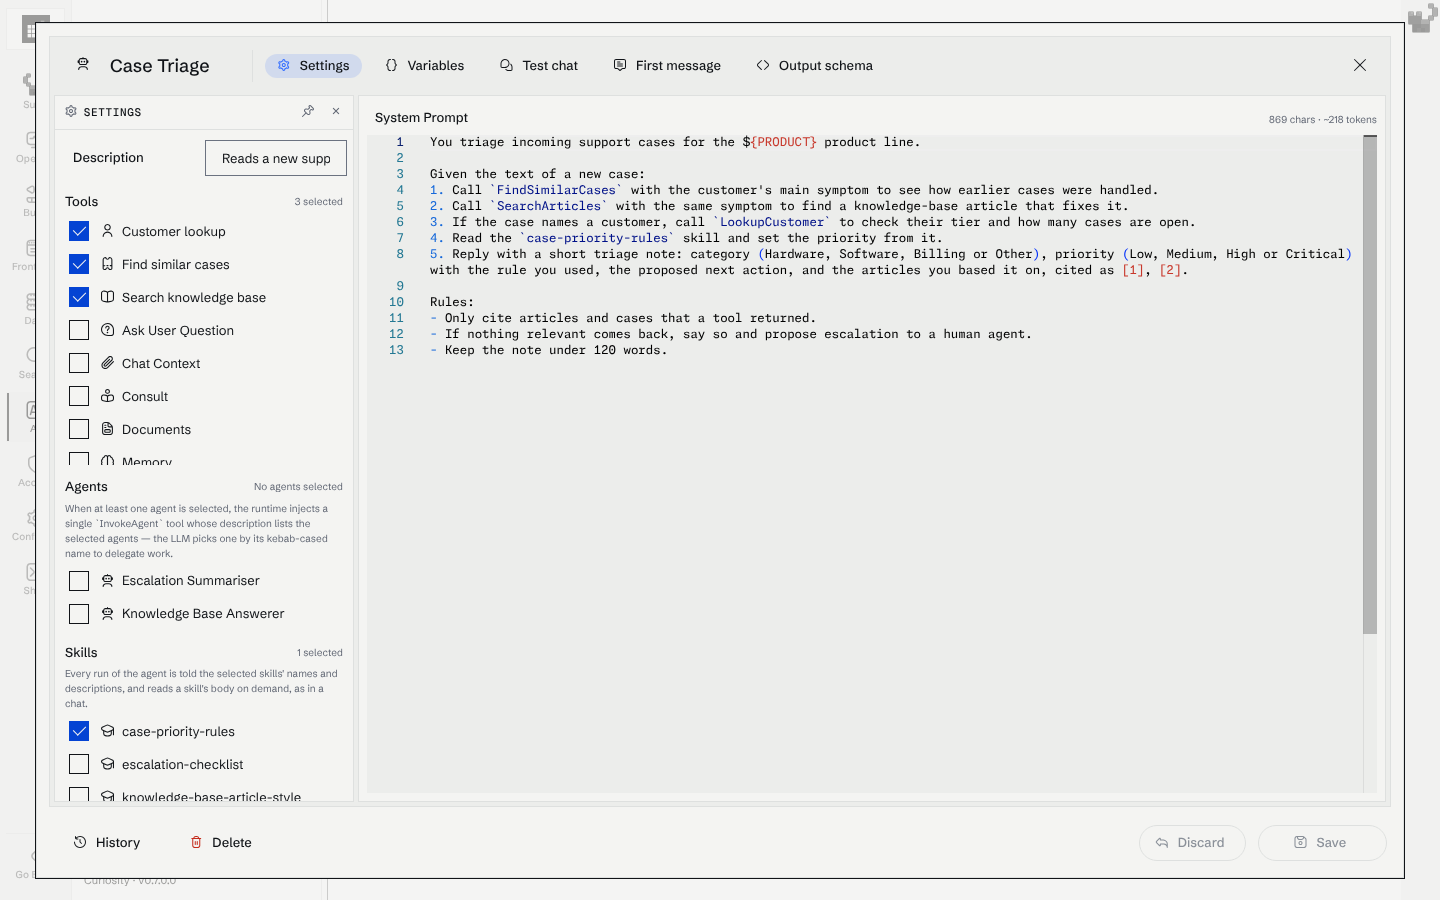Enable the Consult tool checkbox
This screenshot has width=1440, height=900.
(79, 396)
